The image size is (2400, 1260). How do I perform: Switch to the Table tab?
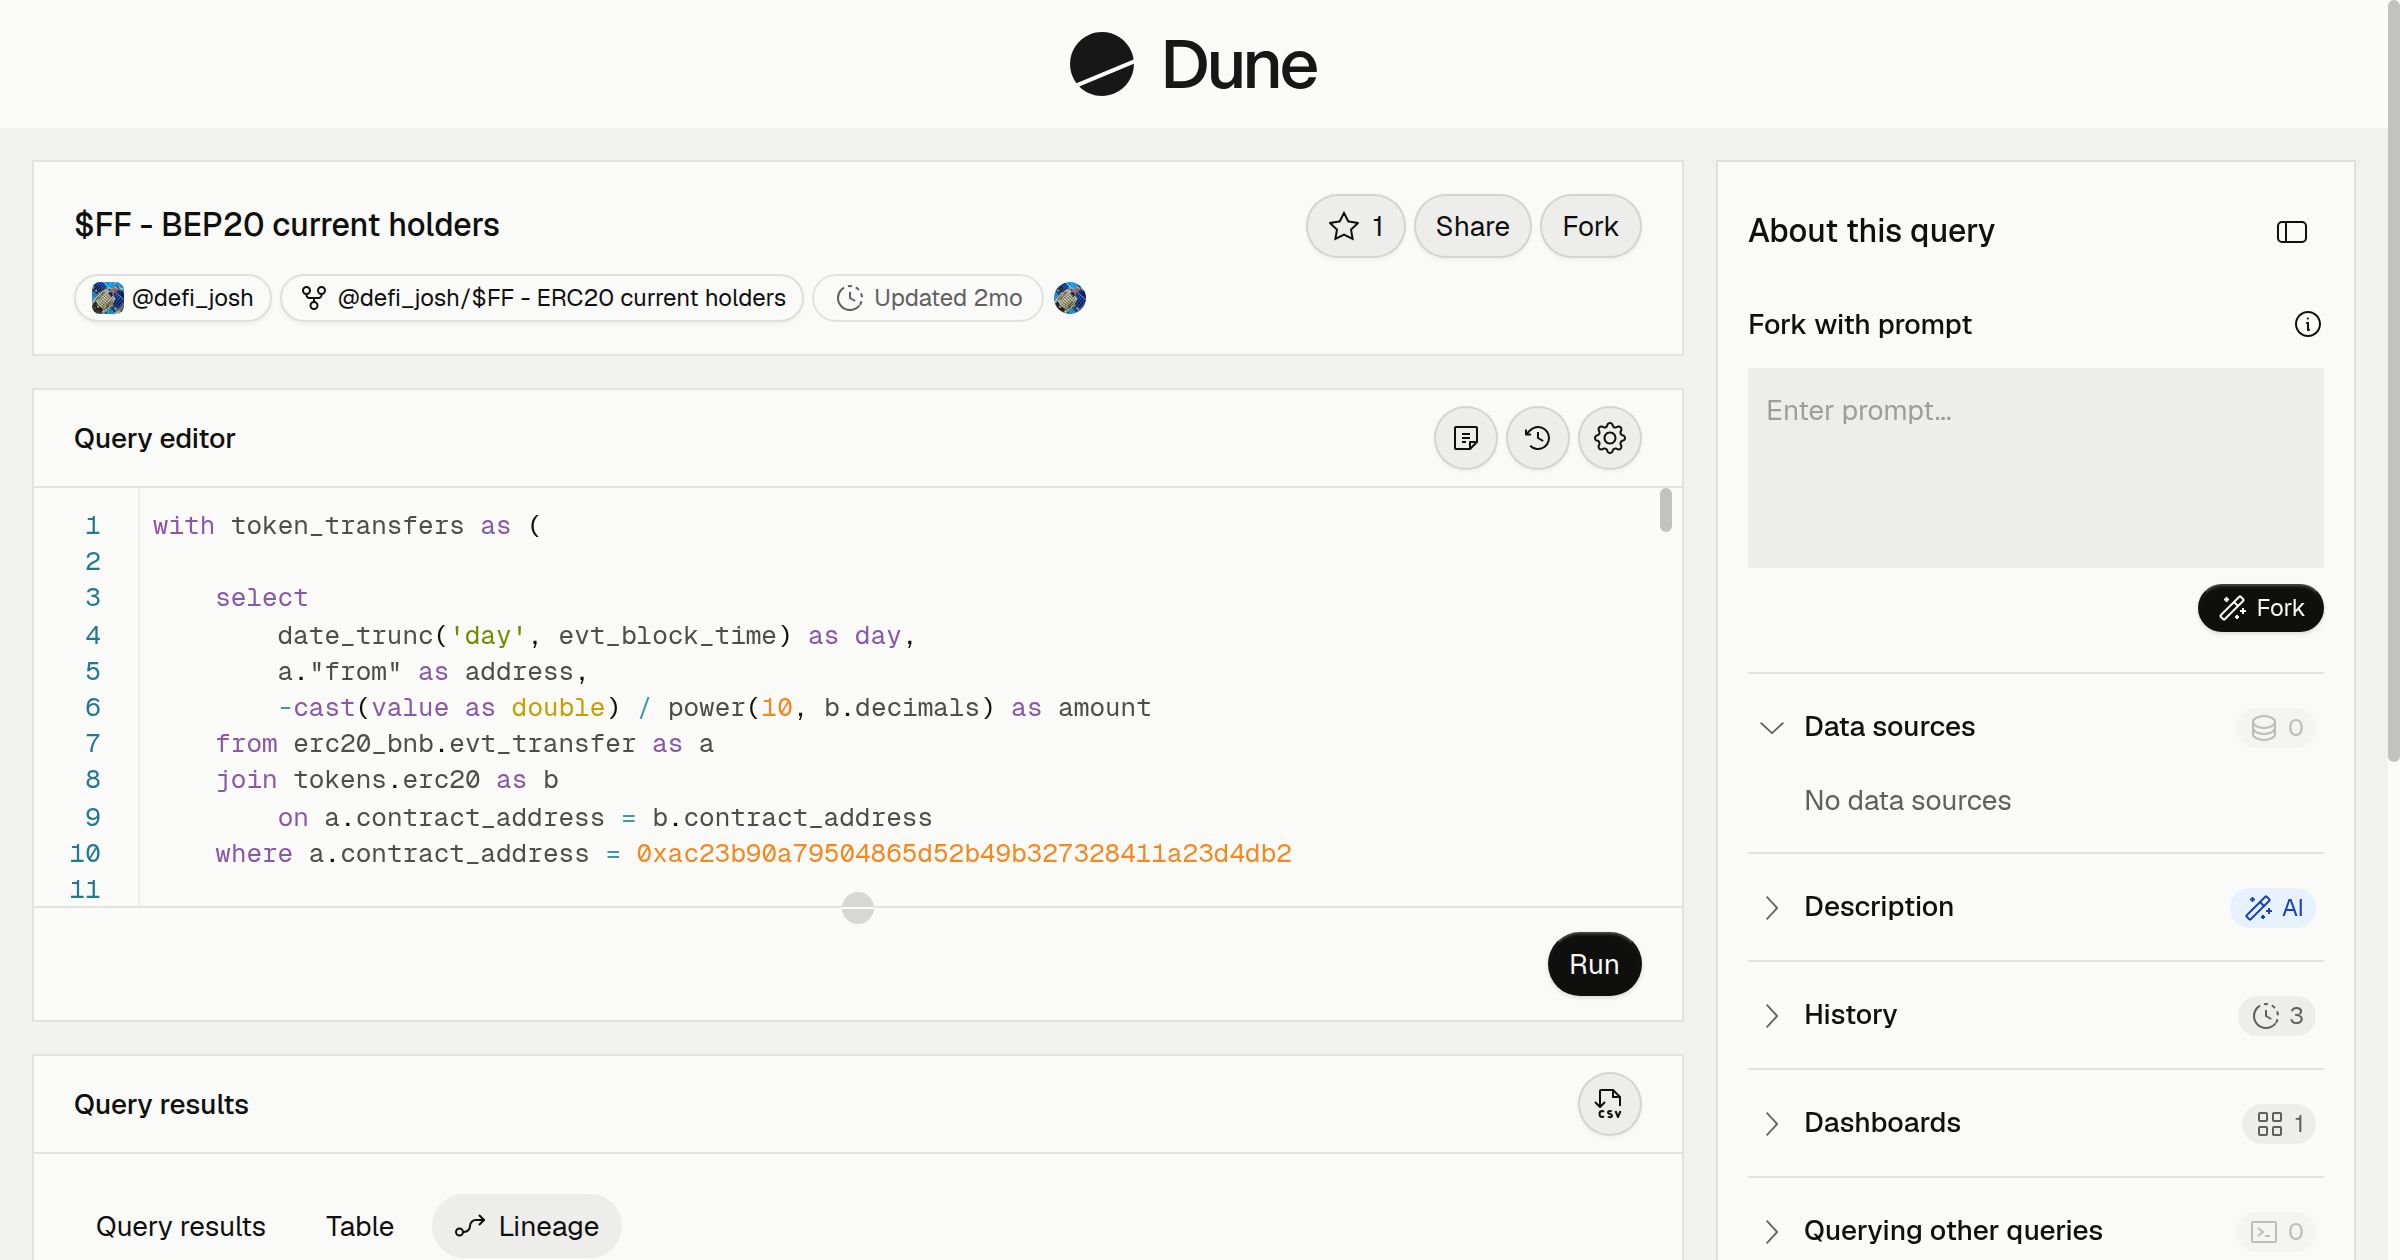[x=360, y=1226]
